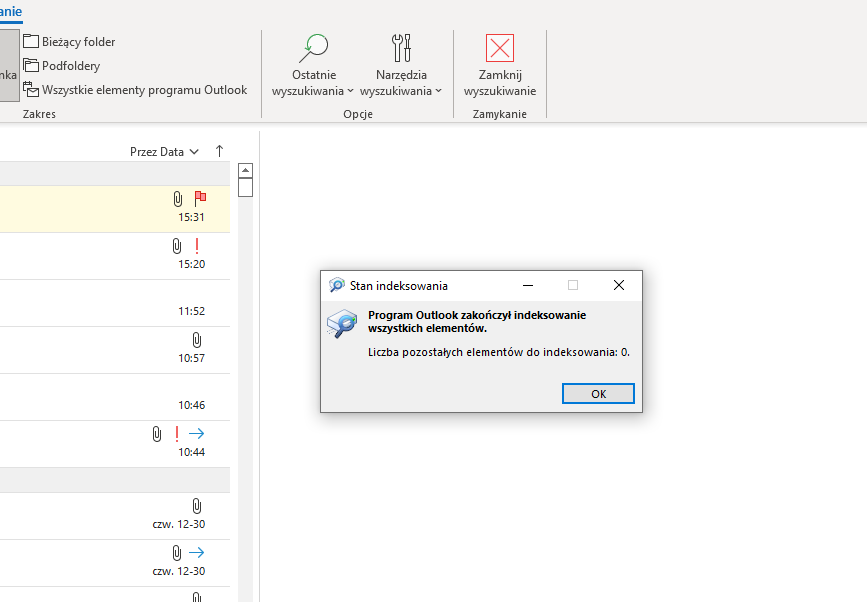The width and height of the screenshot is (867, 602).
Task: Close the Stan indeksowania dialog
Action: tap(619, 285)
